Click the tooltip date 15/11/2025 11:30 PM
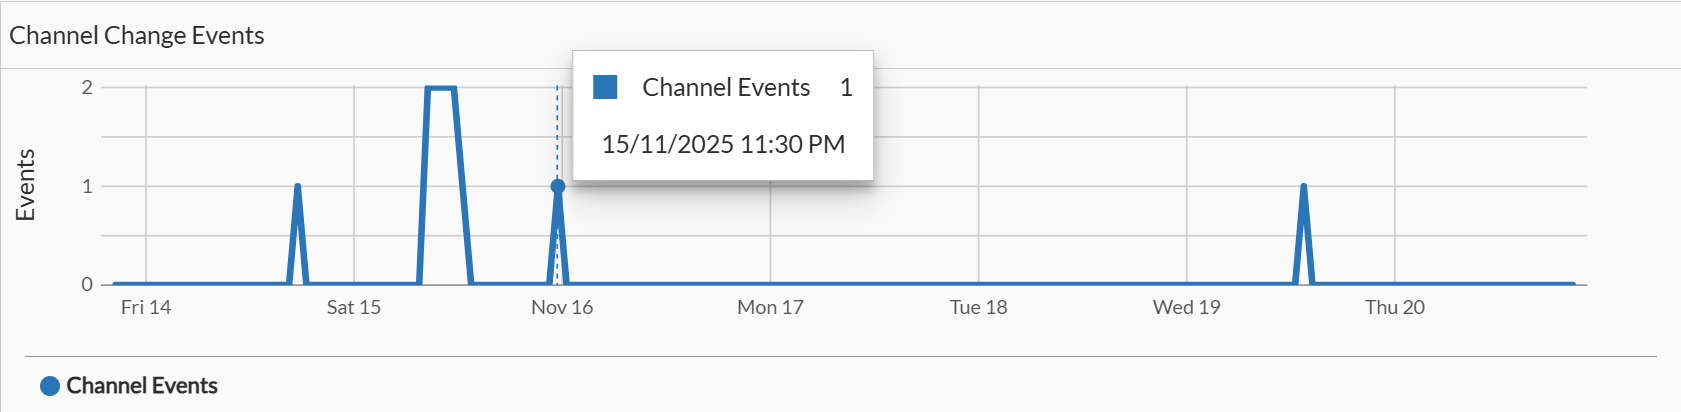 point(723,144)
